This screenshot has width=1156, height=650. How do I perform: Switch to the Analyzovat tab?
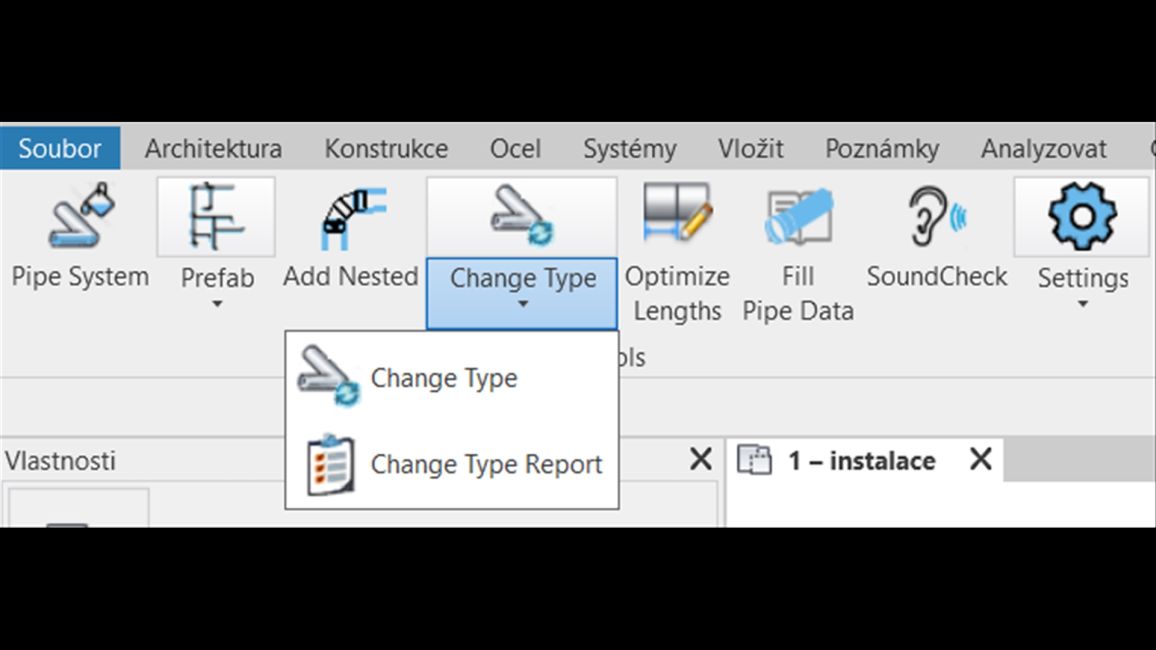1043,149
